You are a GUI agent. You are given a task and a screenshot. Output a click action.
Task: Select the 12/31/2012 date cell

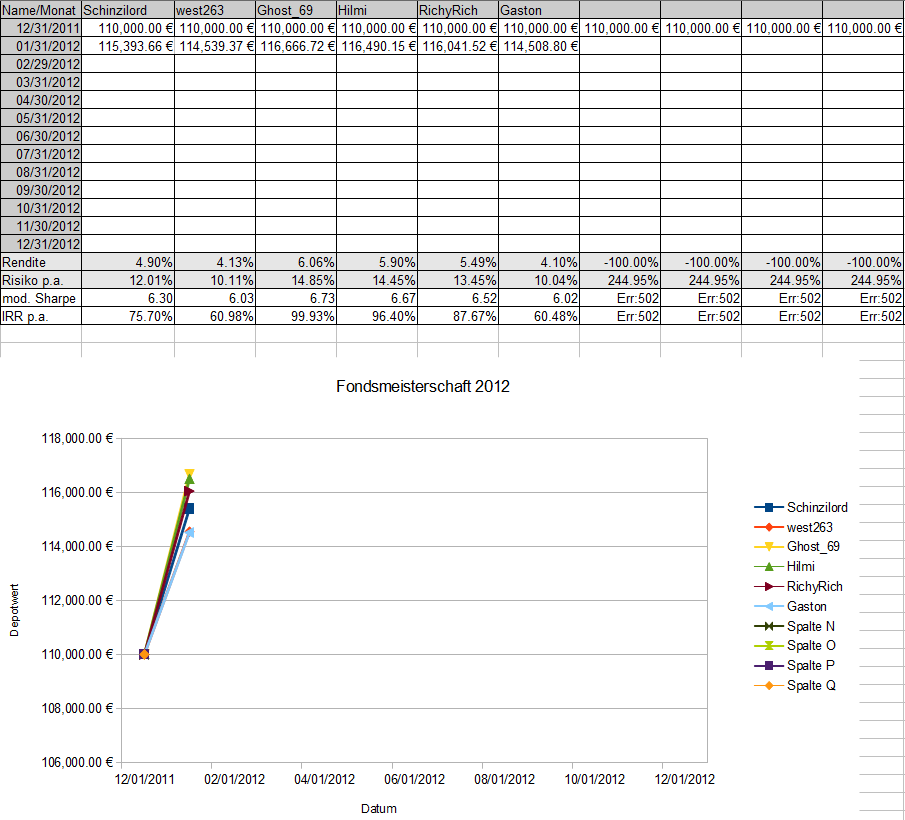[x=41, y=244]
